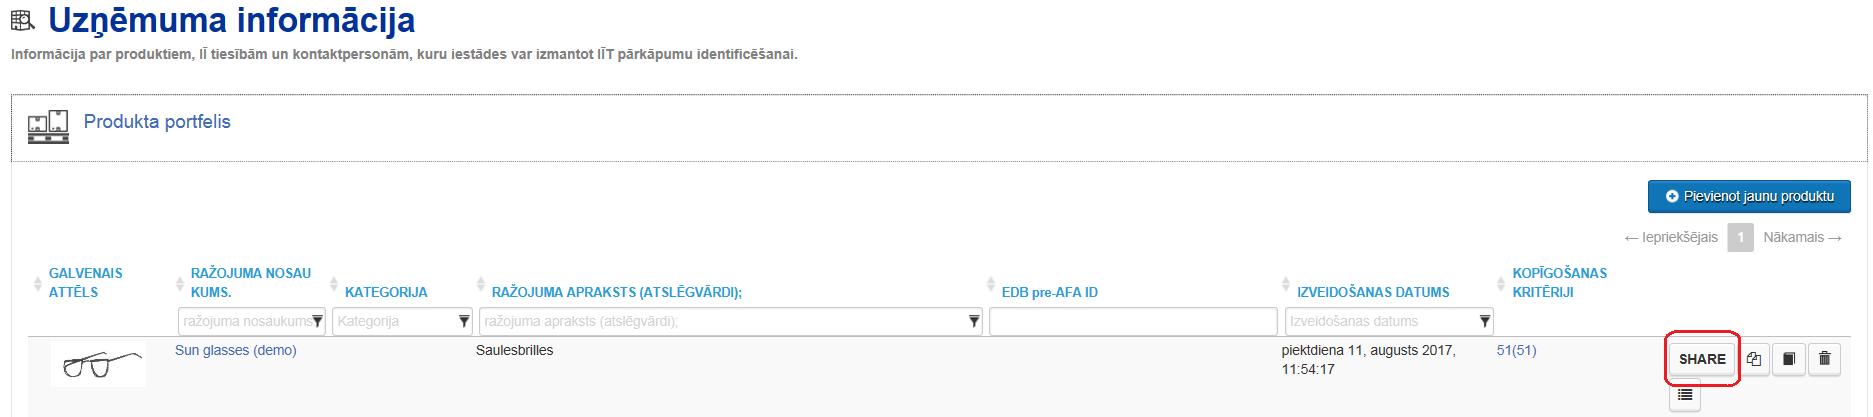The width and height of the screenshot is (1873, 417).
Task: Open the list view icon below SHARE
Action: 1685,396
